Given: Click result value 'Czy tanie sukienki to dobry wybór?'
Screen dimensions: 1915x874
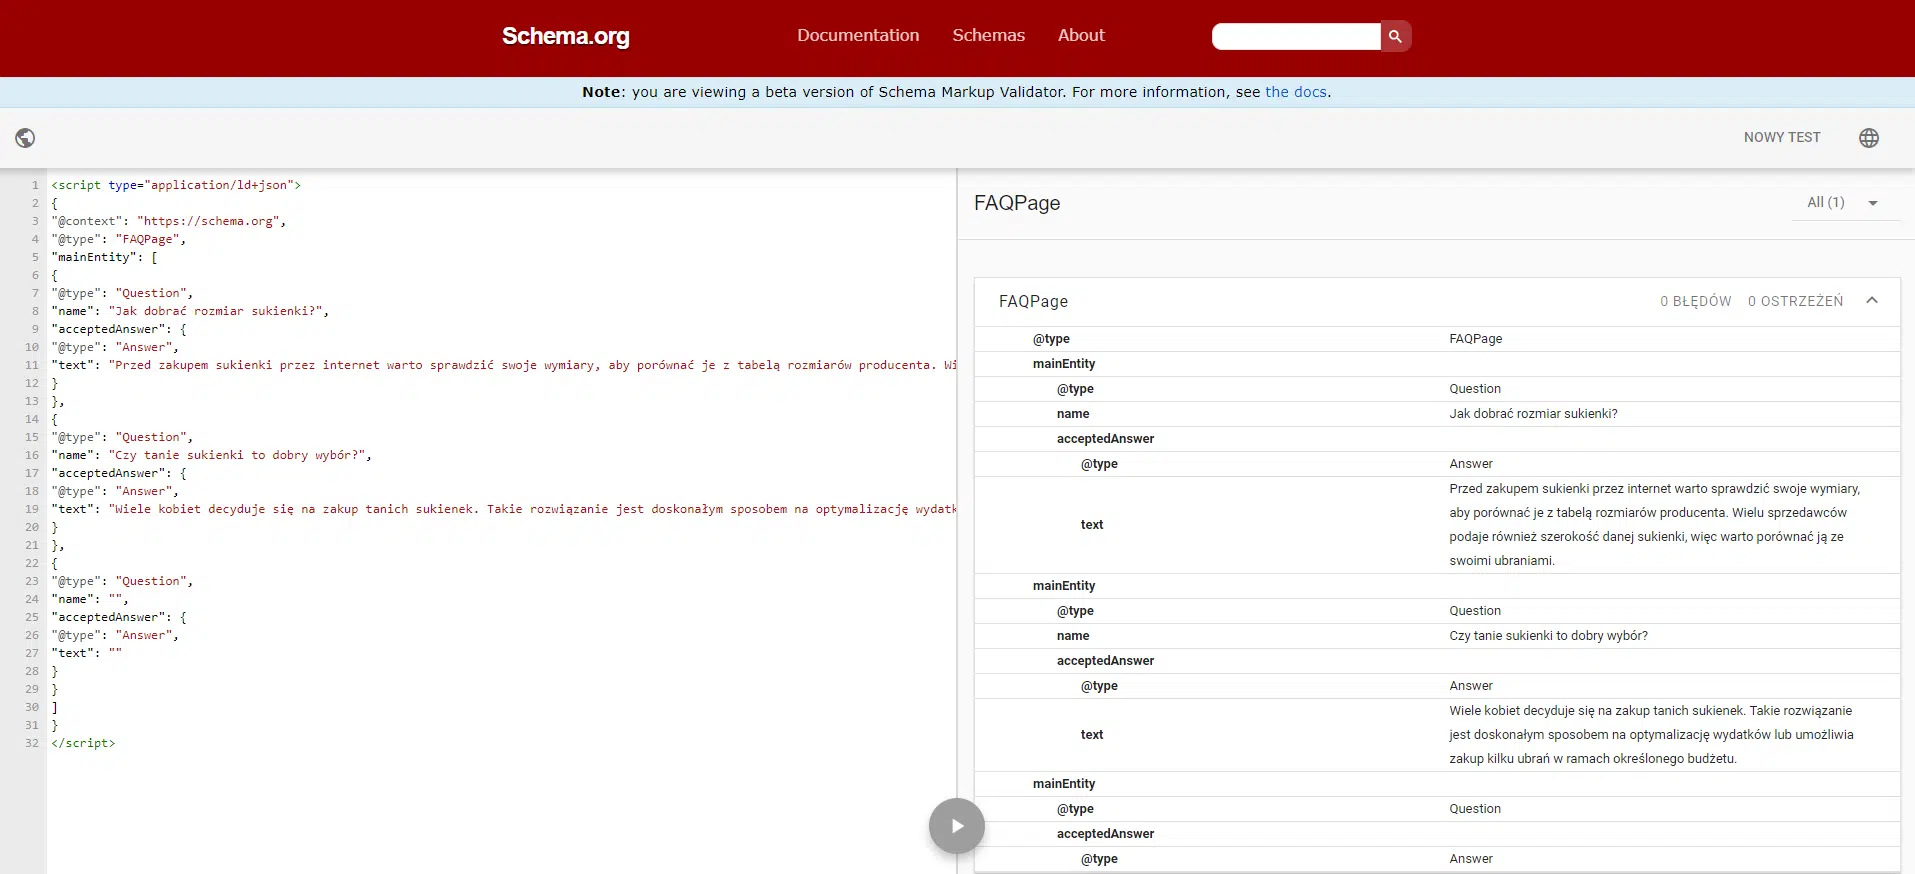Looking at the screenshot, I should click(x=1548, y=636).
